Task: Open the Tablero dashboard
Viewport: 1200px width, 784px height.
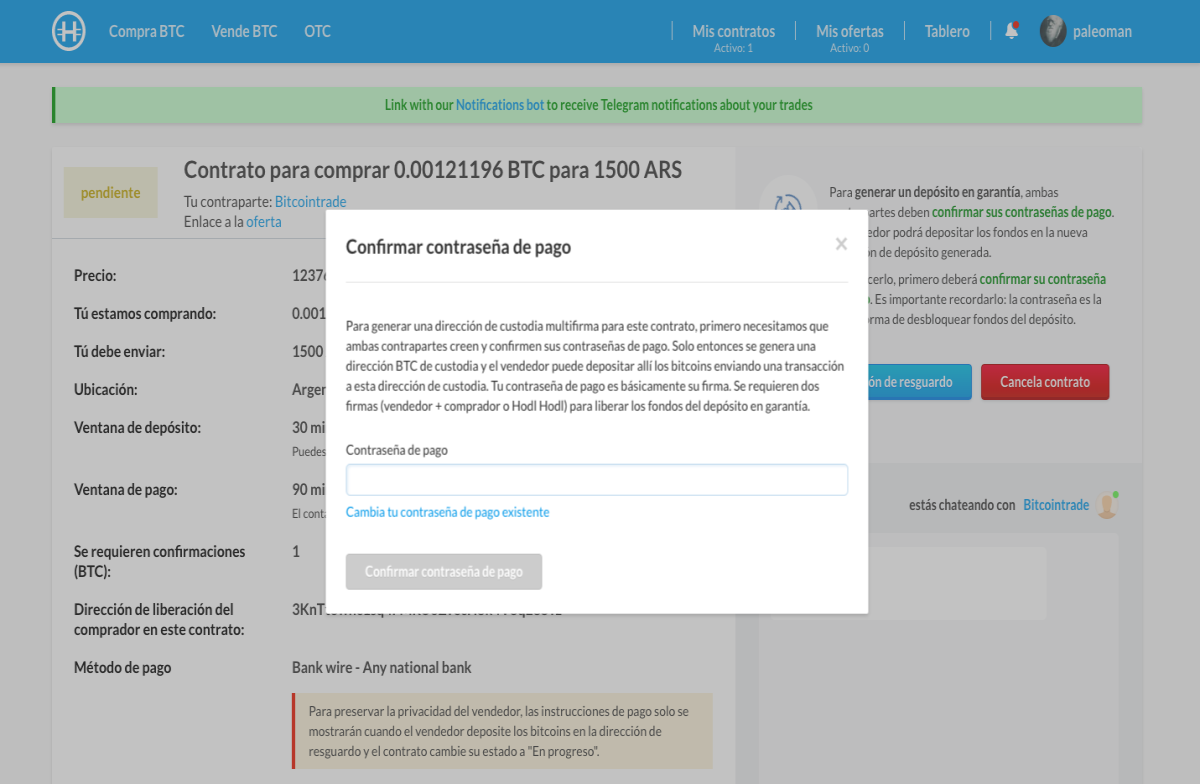Action: click(x=947, y=31)
